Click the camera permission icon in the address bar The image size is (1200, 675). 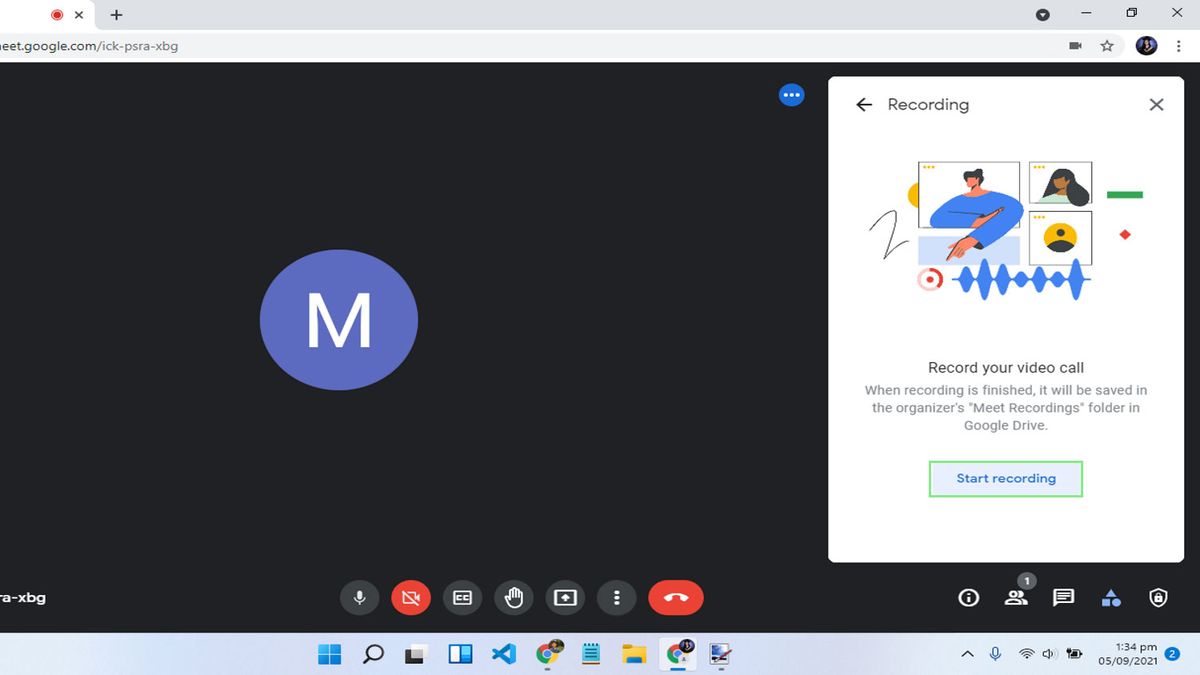(x=1076, y=46)
